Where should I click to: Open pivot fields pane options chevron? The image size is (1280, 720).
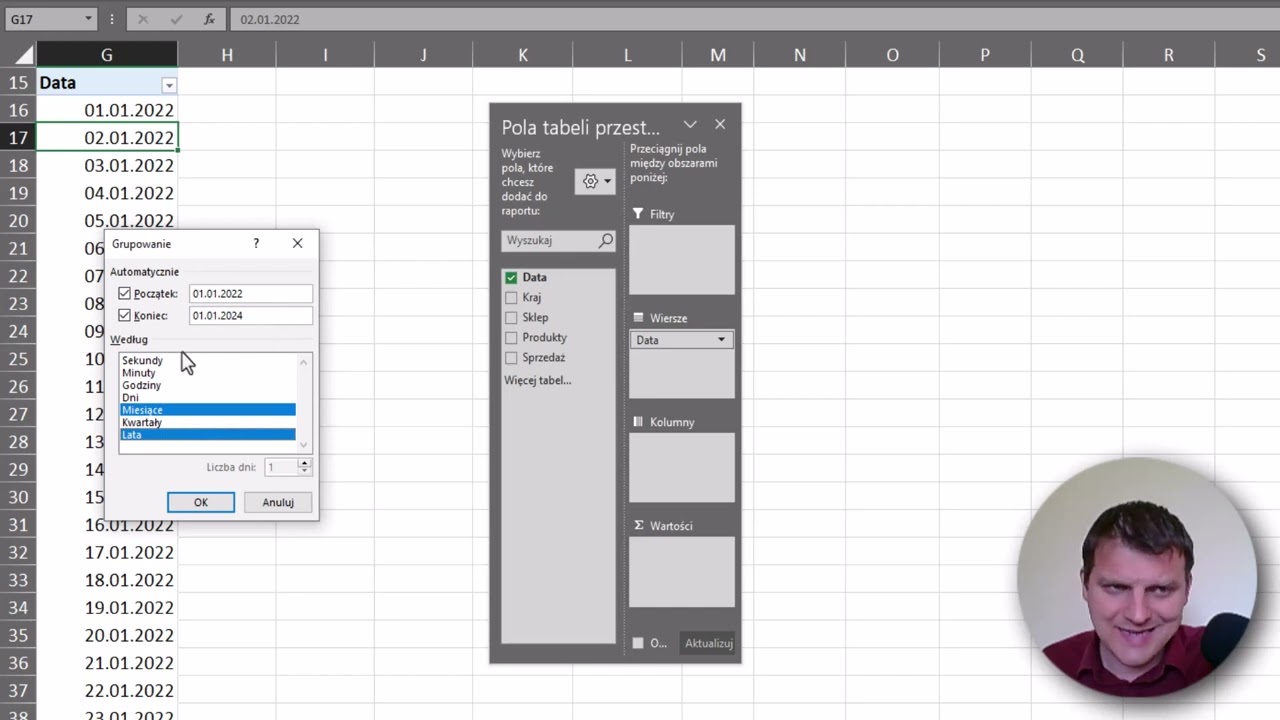coord(690,125)
